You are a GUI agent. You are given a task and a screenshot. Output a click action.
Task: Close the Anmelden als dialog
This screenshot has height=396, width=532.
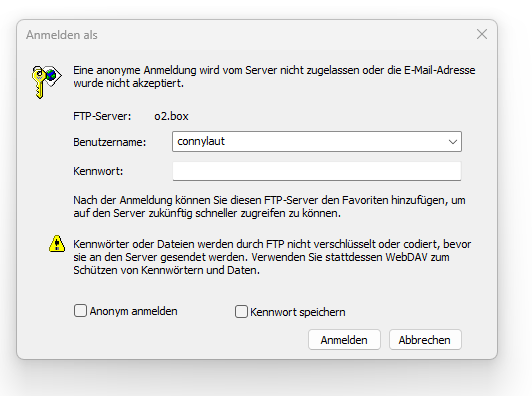click(482, 34)
